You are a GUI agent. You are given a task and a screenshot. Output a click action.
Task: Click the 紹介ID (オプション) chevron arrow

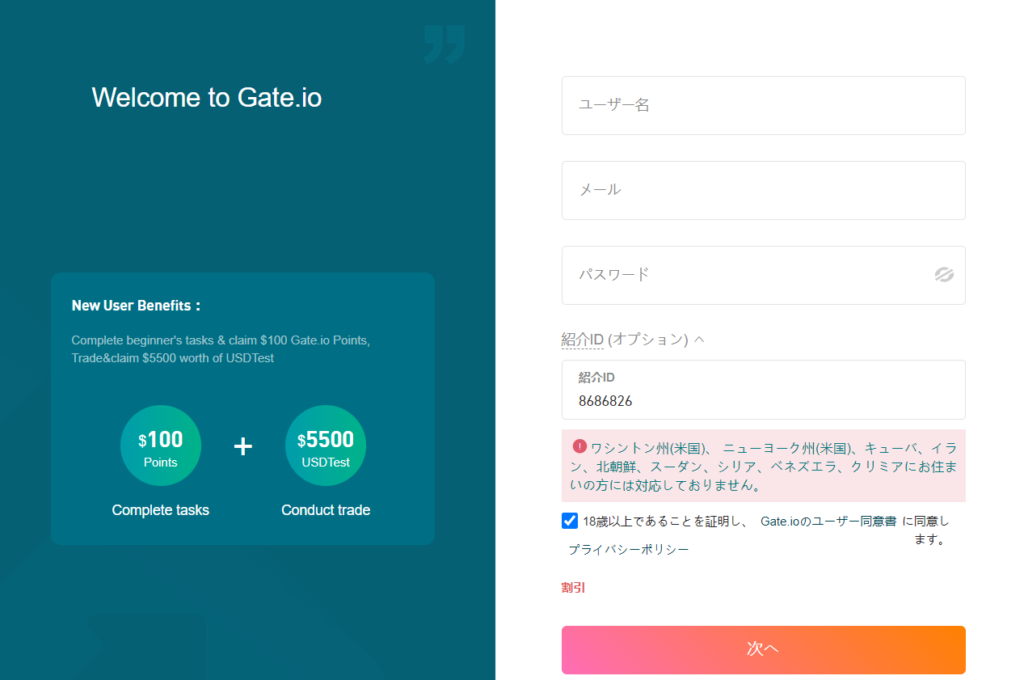pos(699,339)
